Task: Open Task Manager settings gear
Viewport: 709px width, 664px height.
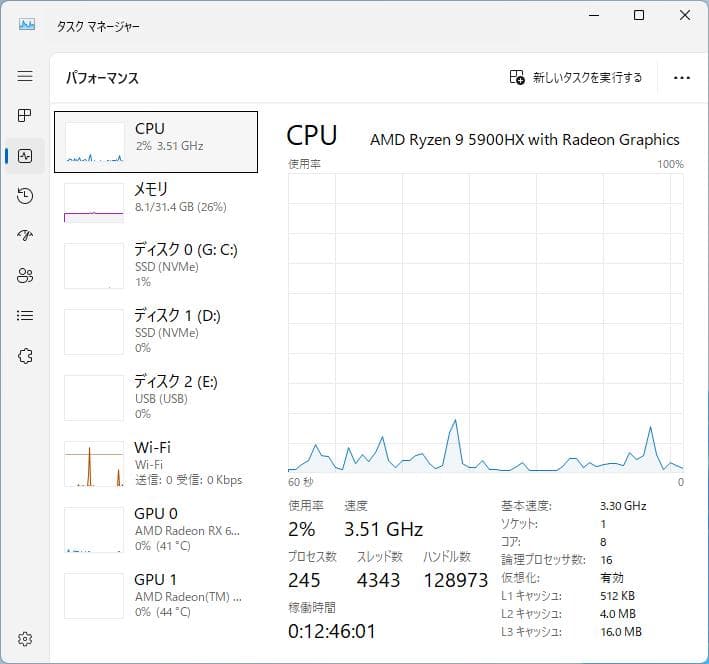Action: (25, 639)
